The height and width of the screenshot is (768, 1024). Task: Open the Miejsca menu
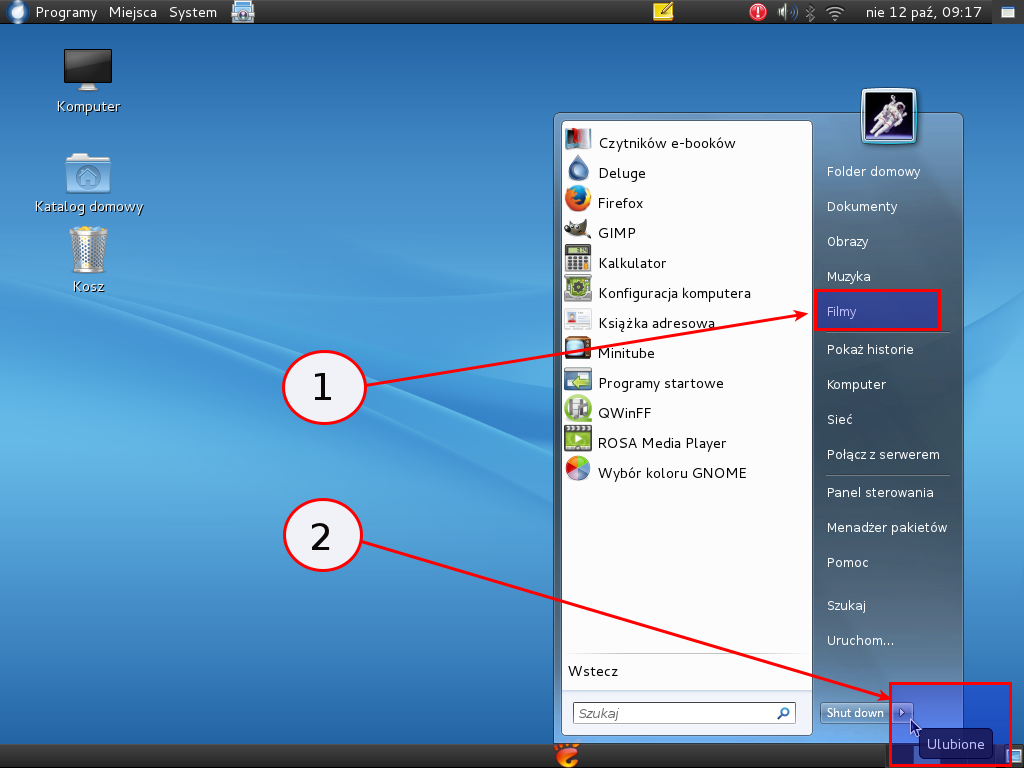click(133, 12)
